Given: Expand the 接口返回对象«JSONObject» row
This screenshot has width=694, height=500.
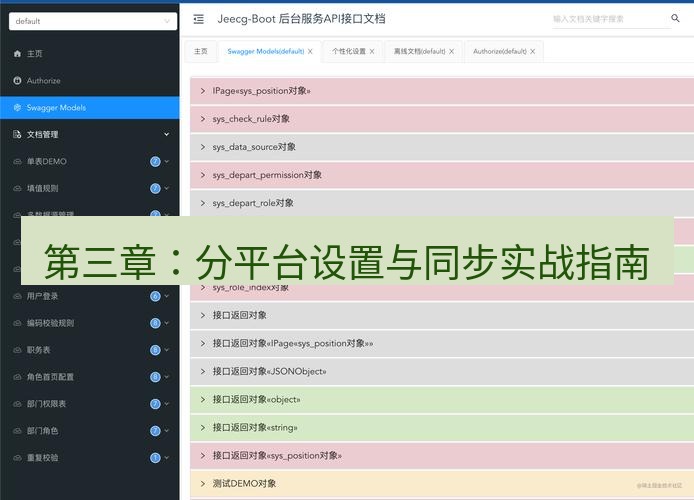Looking at the screenshot, I should (442, 372).
